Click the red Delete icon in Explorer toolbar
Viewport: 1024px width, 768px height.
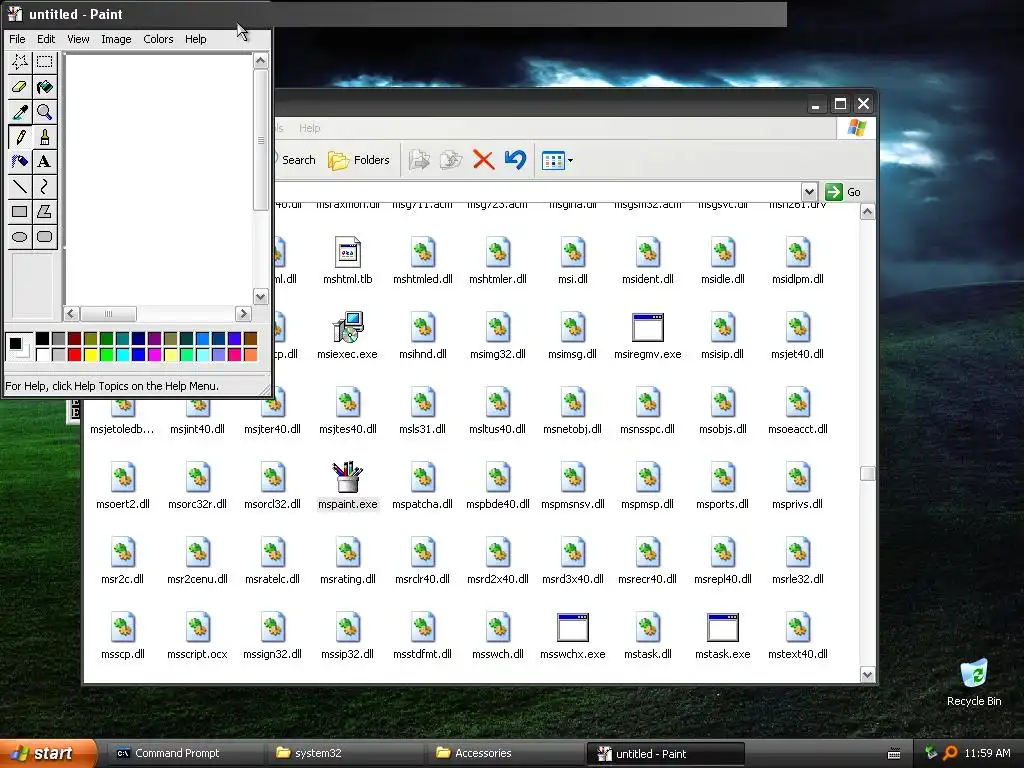point(483,160)
